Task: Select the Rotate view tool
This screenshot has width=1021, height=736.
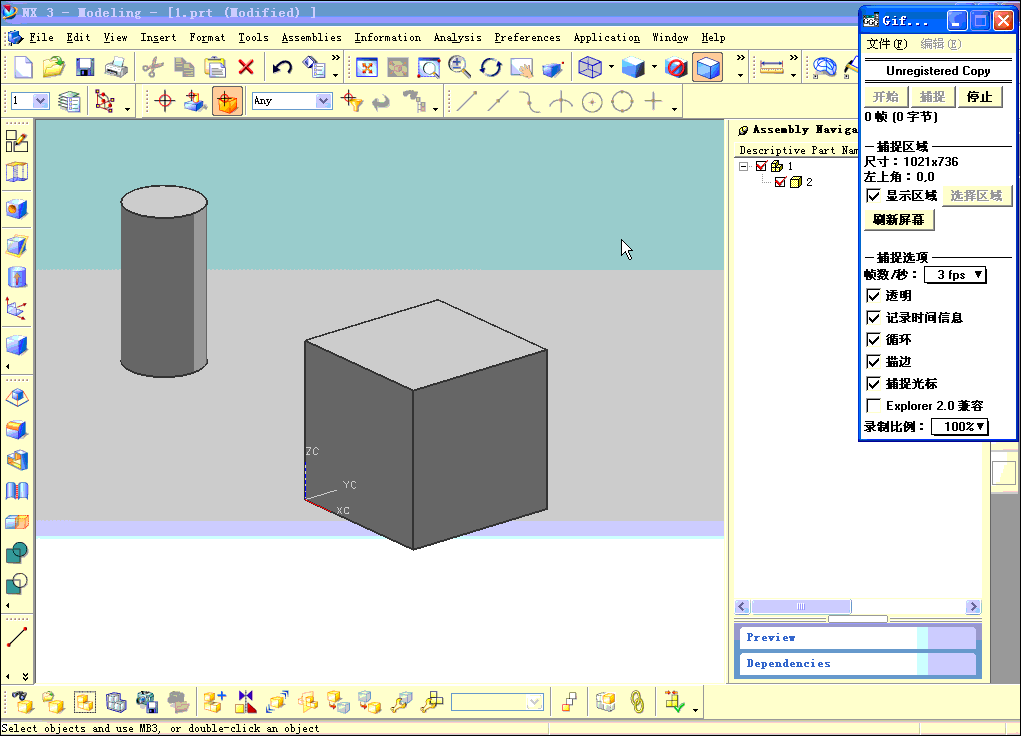Action: pyautogui.click(x=490, y=67)
